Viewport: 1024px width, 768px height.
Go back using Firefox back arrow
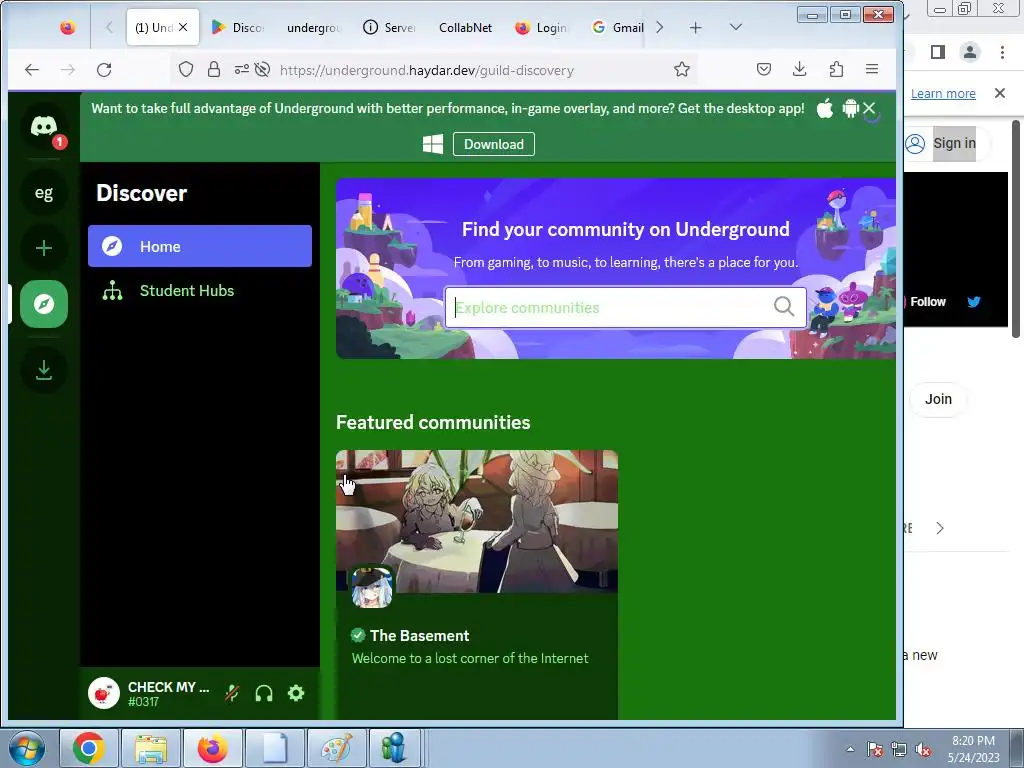click(32, 69)
